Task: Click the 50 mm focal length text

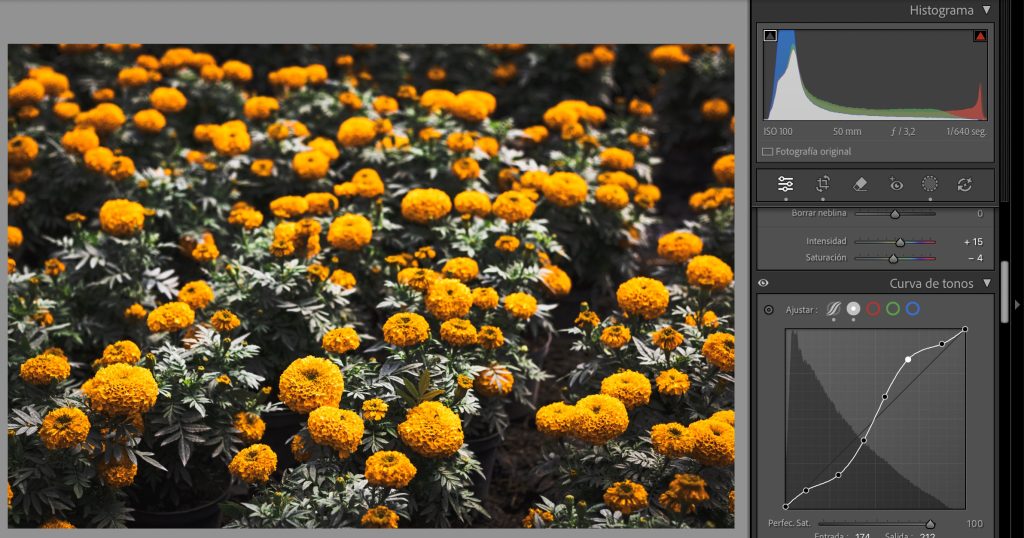Action: pyautogui.click(x=847, y=131)
